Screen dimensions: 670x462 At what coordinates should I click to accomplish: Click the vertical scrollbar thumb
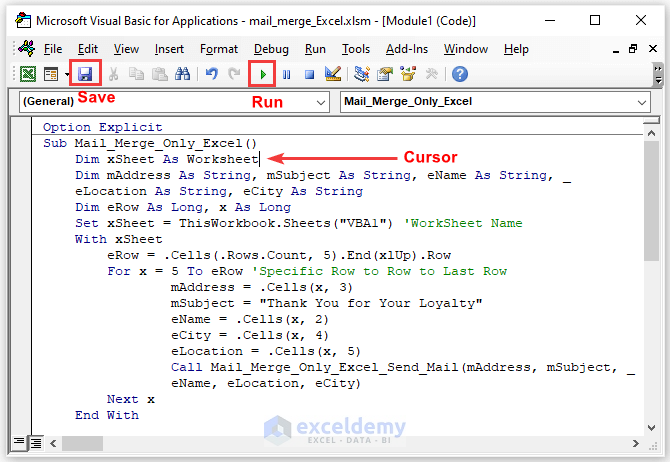pos(651,201)
